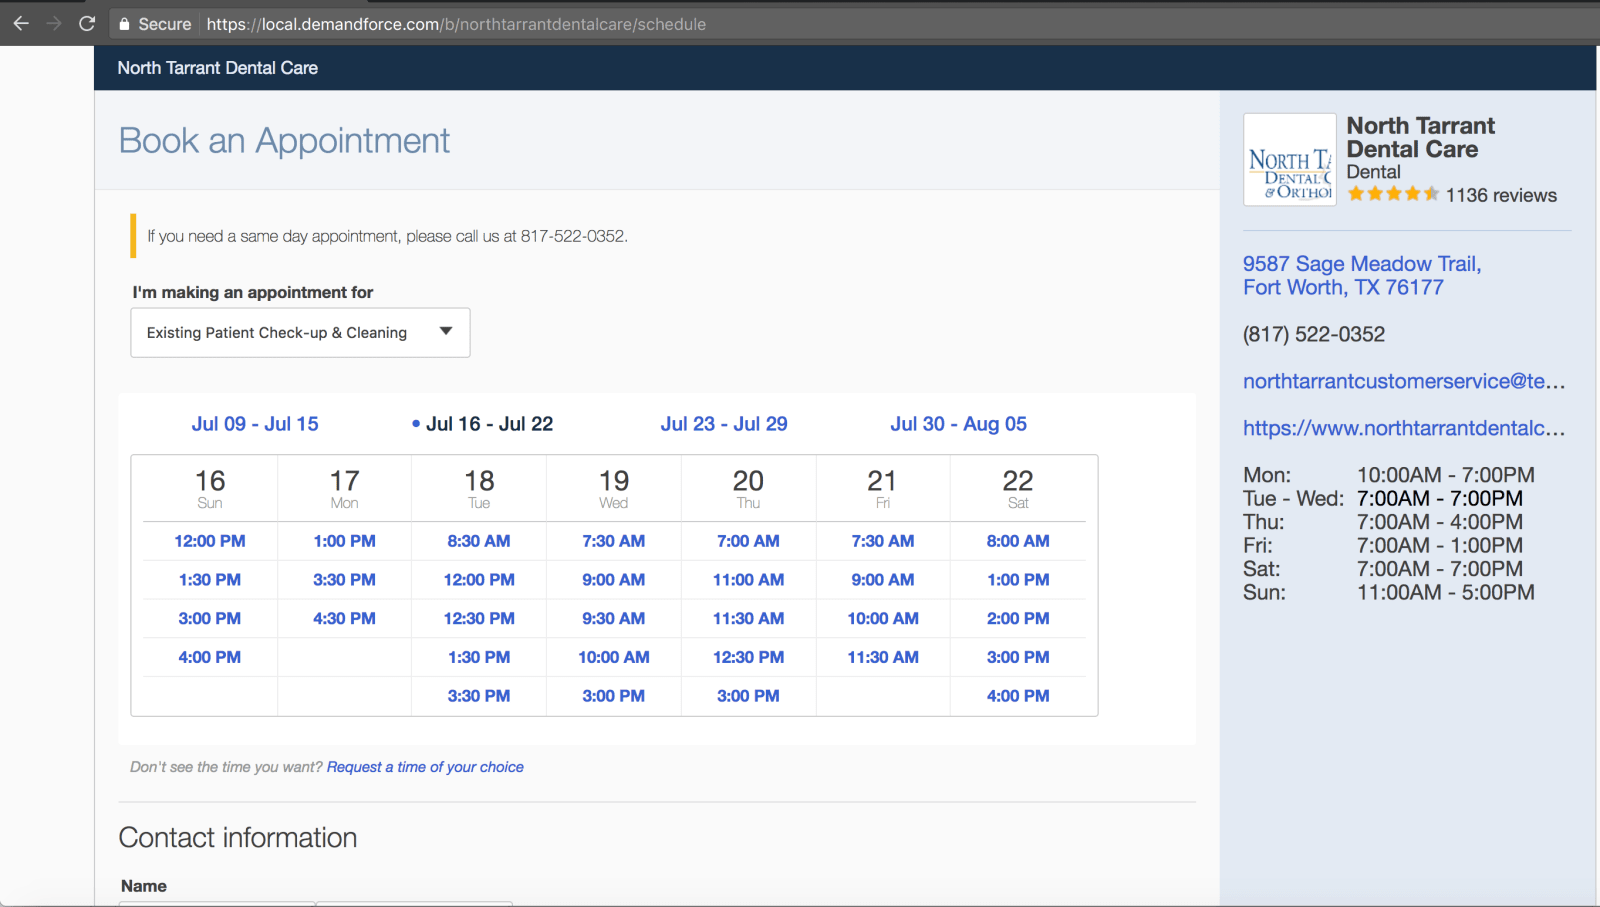Switch to the Jul 09 - Jul 15 week
The image size is (1600, 907).
point(255,424)
